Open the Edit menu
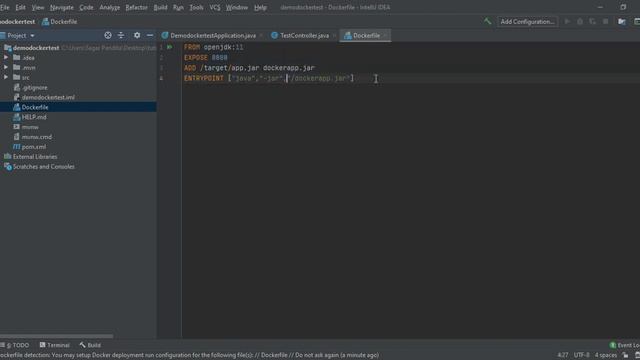 (x=20, y=7)
